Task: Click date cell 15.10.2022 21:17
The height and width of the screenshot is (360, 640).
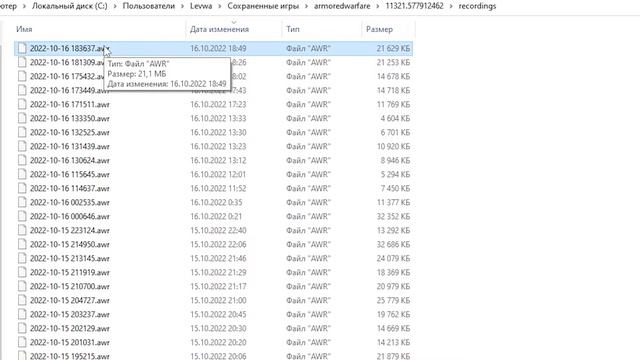Action: (218, 287)
